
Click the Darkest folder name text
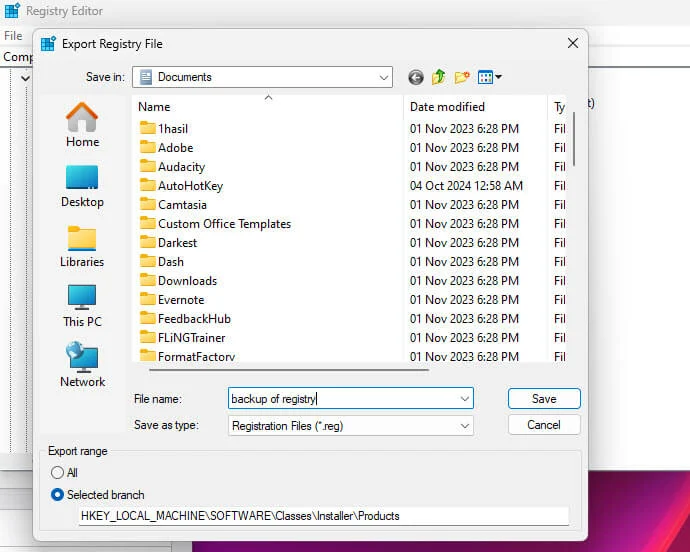pyautogui.click(x=177, y=243)
